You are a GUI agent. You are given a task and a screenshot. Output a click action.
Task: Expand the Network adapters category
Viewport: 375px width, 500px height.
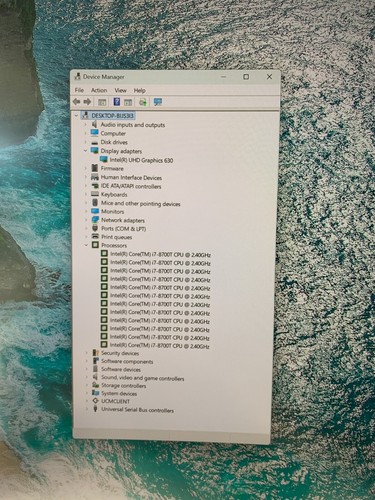(86, 220)
